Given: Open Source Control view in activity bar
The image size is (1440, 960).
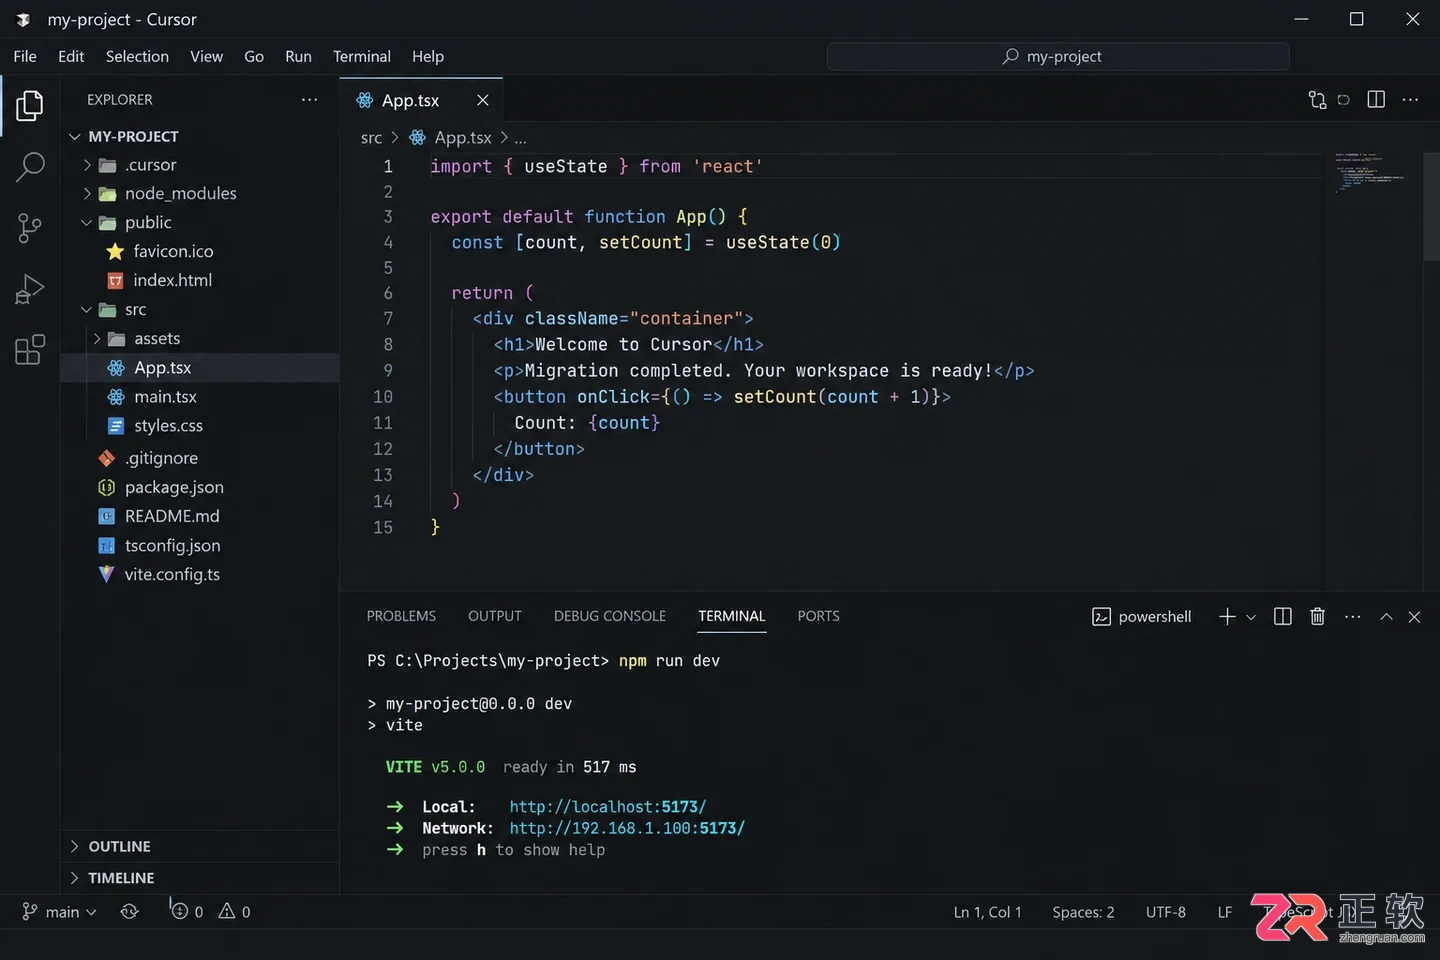Looking at the screenshot, I should click(30, 228).
